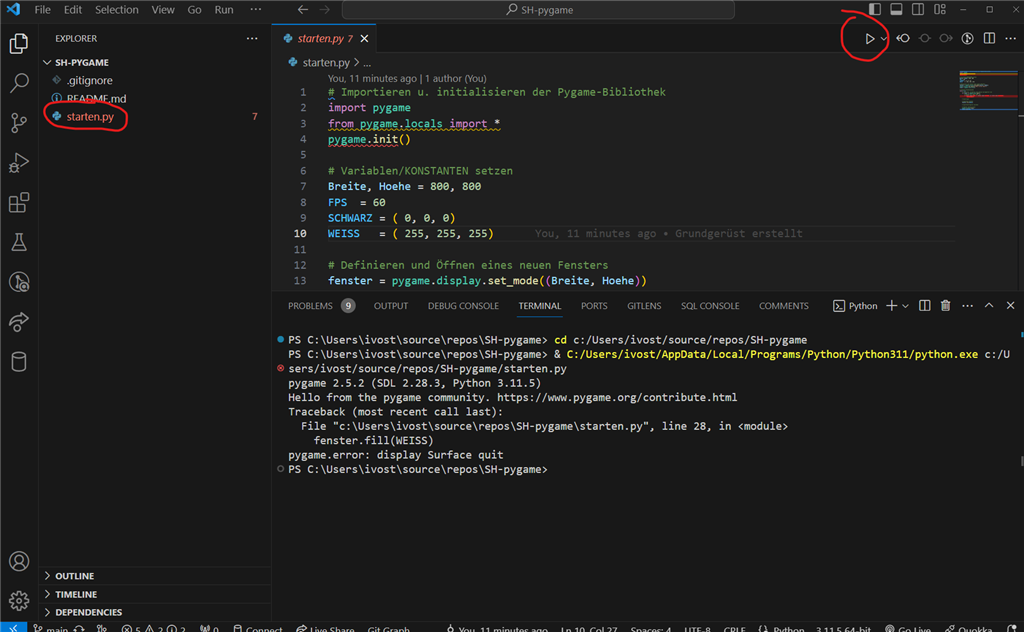
Task: Toggle the secondary sidebar layout button
Action: tap(918, 10)
